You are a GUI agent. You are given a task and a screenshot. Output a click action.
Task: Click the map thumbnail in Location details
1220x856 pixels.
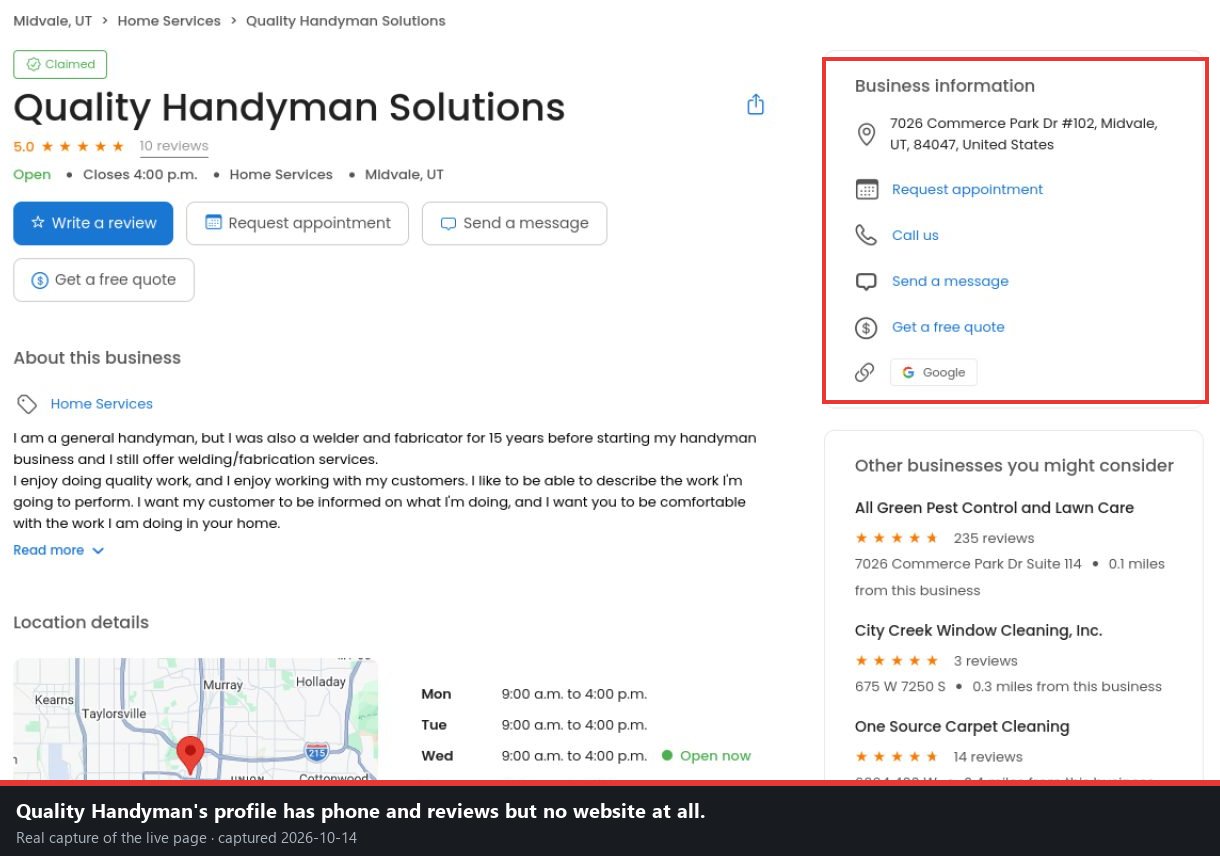coord(195,719)
